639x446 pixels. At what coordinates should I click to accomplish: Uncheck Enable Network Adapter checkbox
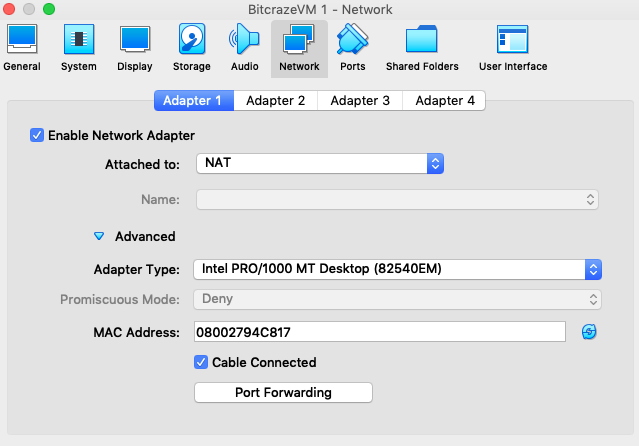(38, 135)
